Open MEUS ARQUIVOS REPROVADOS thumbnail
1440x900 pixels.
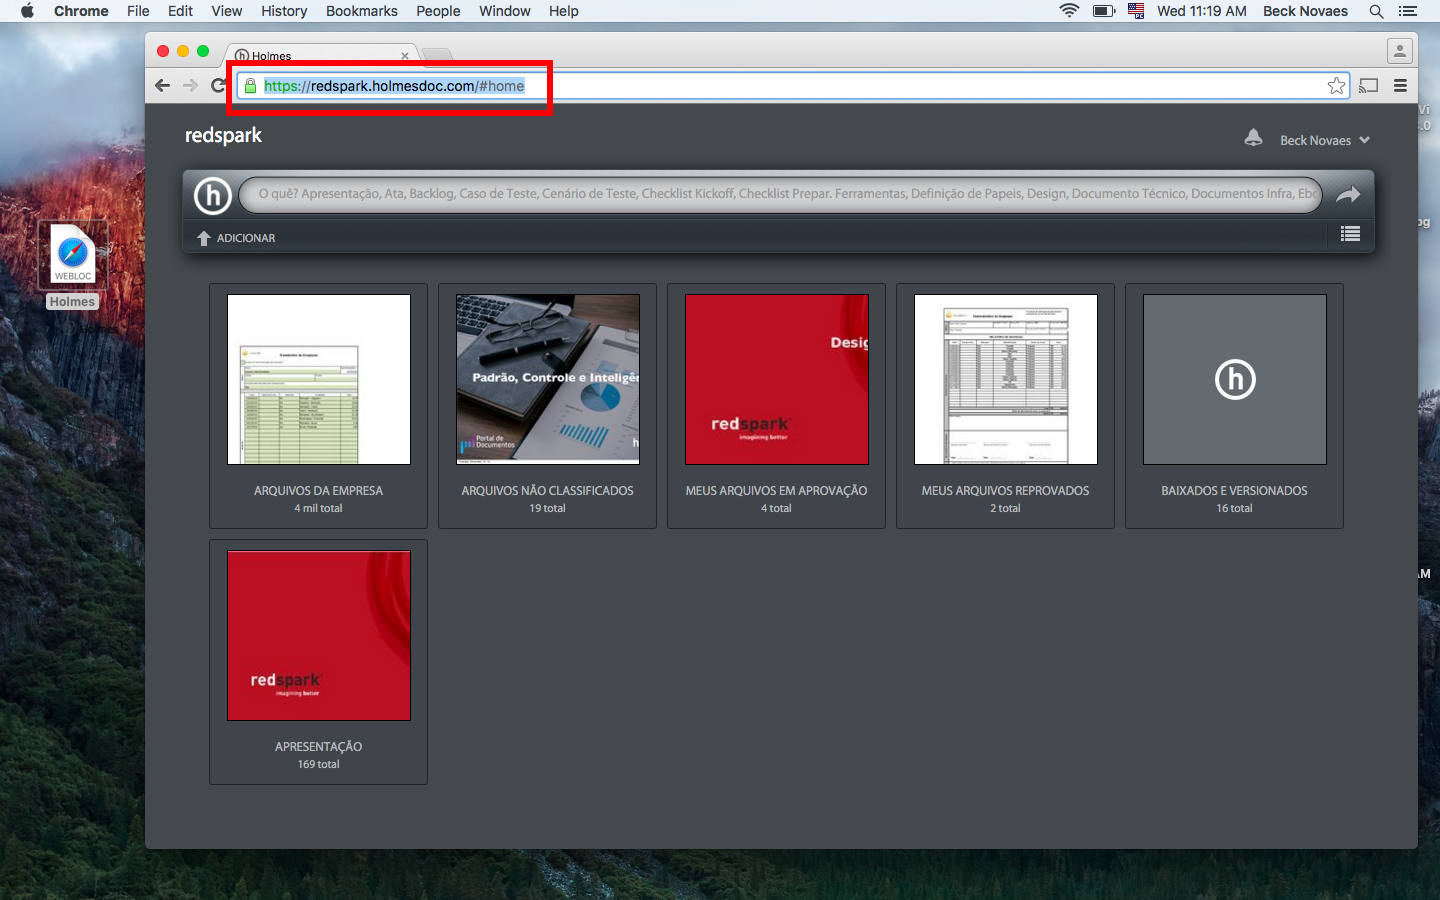[1006, 379]
